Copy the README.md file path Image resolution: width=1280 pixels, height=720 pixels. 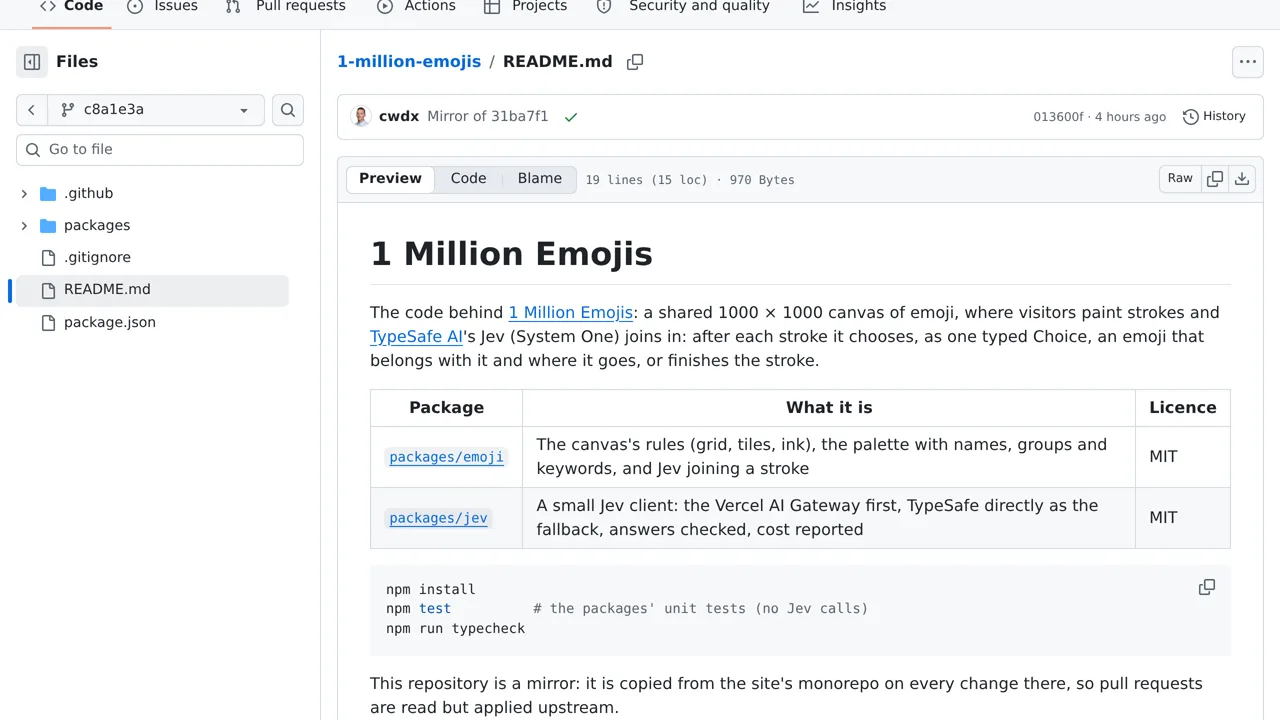pos(635,62)
